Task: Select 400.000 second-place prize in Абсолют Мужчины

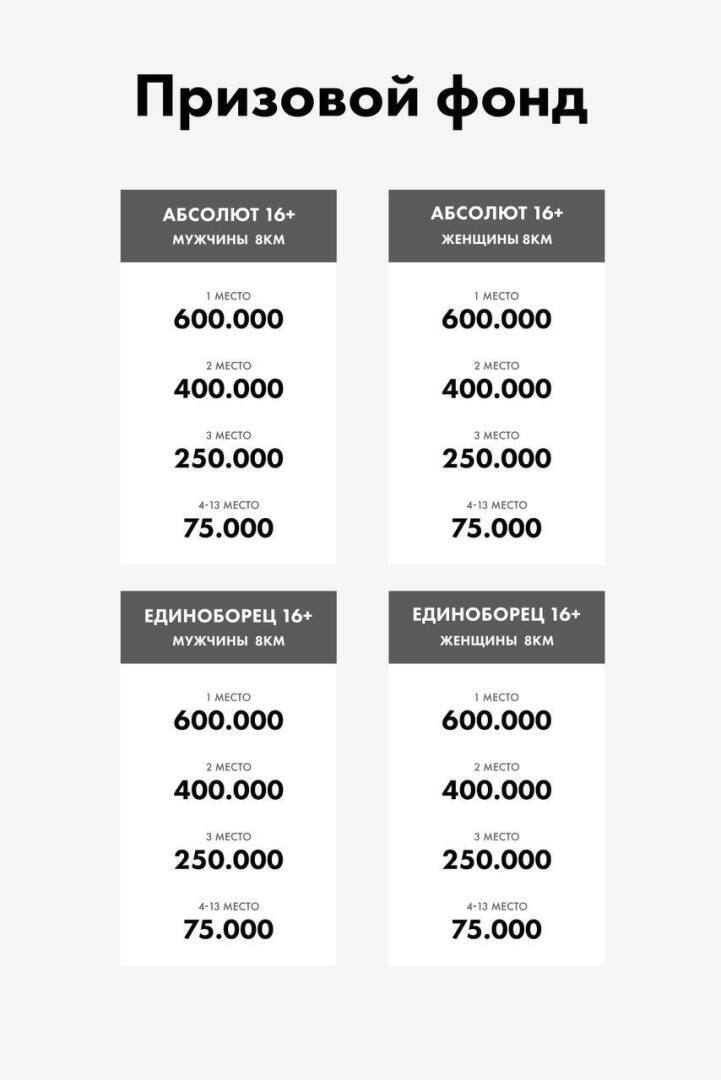Action: (x=228, y=389)
